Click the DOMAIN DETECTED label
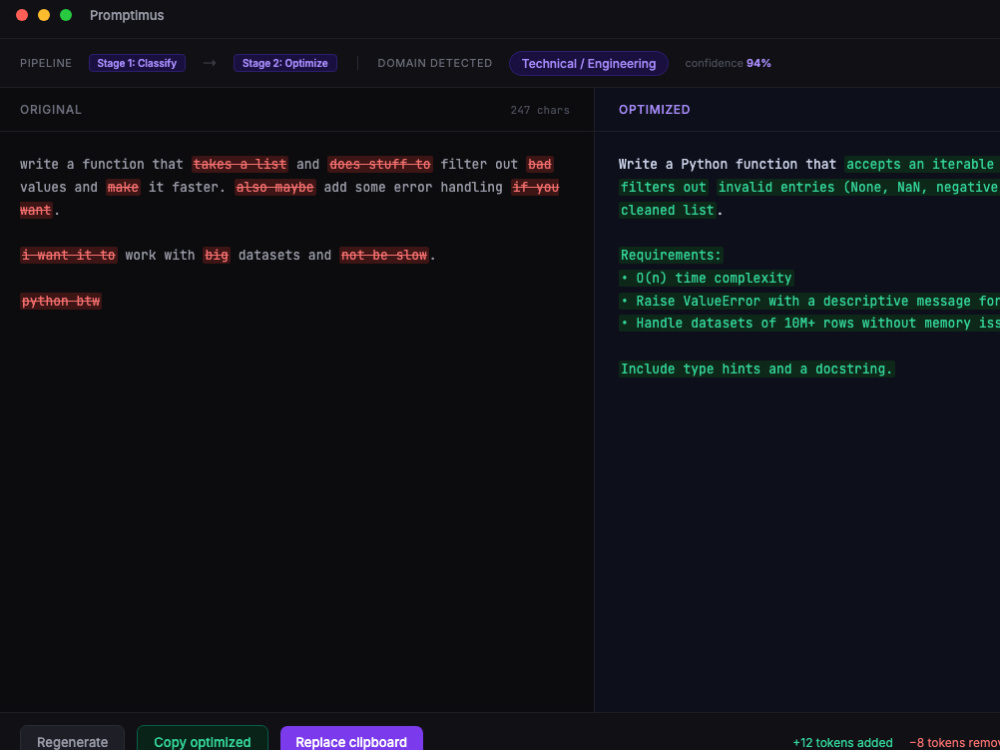The image size is (1000, 750). point(435,63)
